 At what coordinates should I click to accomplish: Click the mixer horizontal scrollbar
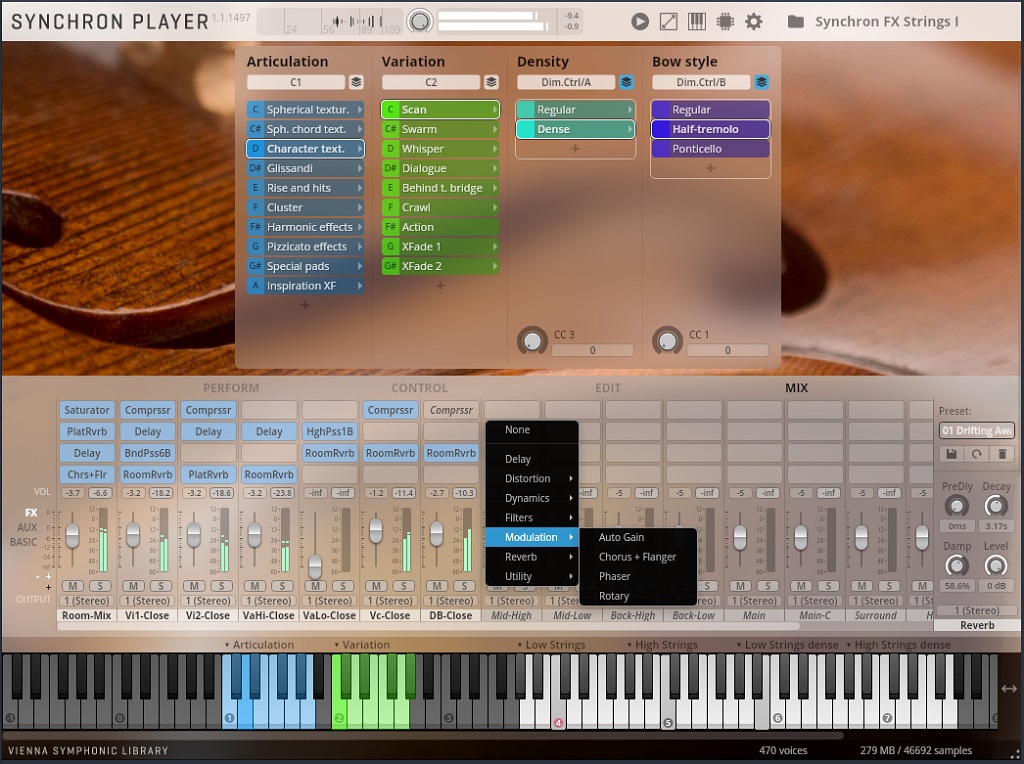tap(429, 626)
